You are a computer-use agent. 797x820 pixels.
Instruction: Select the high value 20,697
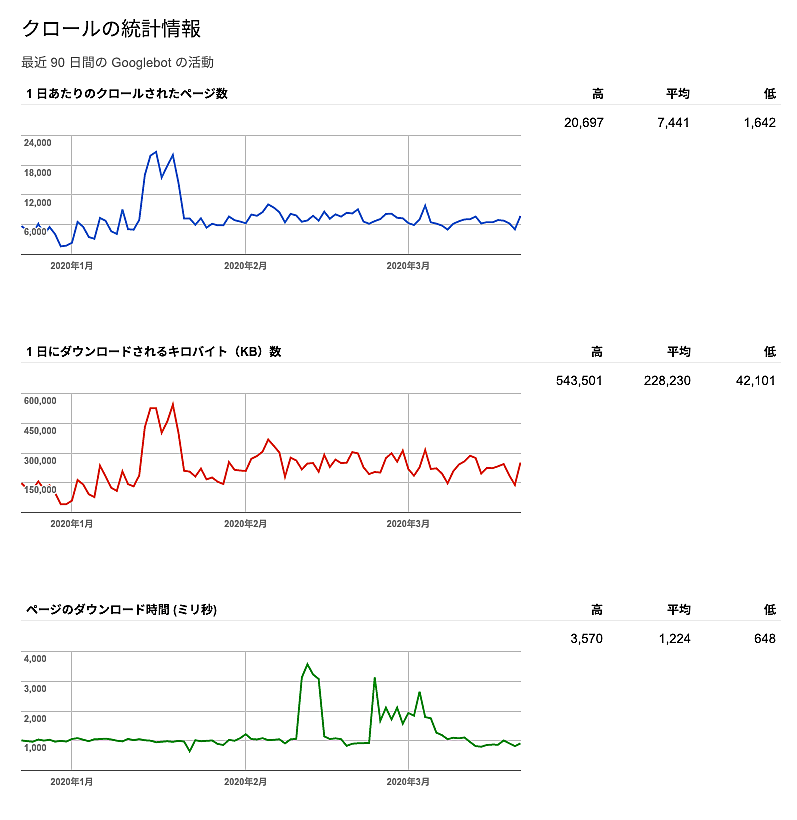584,123
